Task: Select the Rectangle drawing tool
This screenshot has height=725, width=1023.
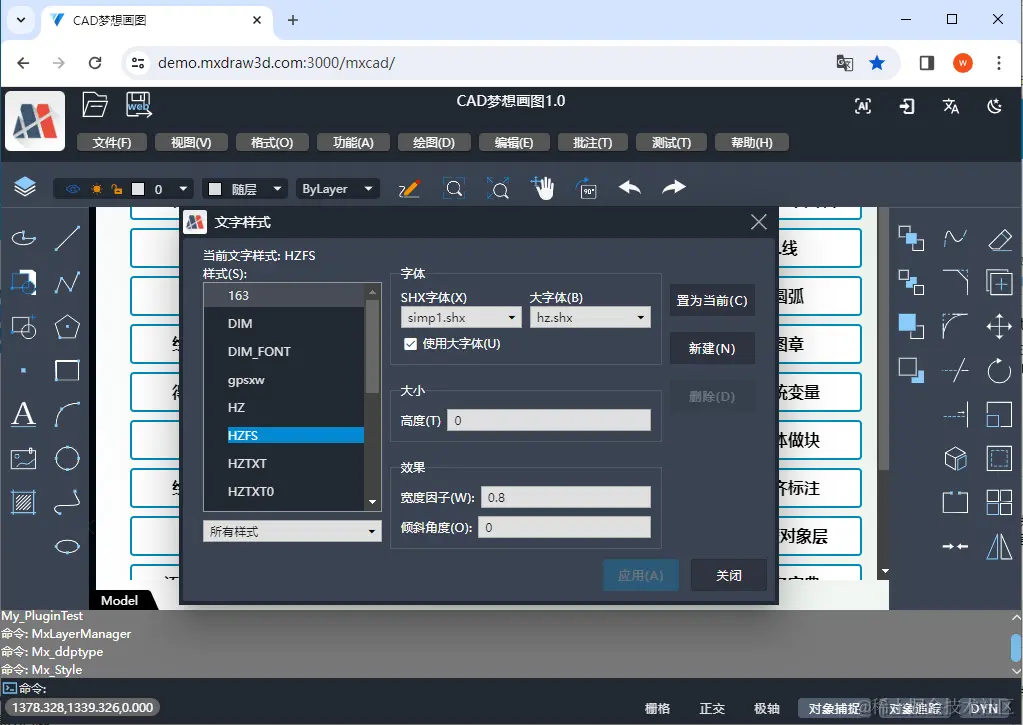Action: click(x=66, y=371)
